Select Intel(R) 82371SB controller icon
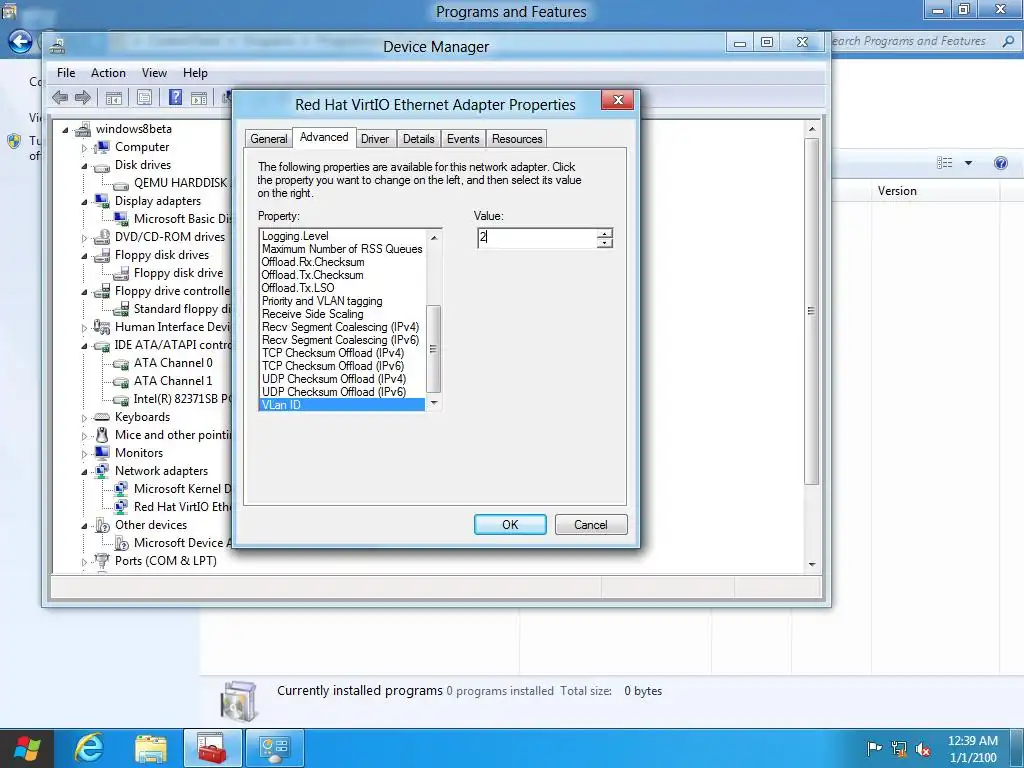This screenshot has height=768, width=1024. [x=121, y=400]
